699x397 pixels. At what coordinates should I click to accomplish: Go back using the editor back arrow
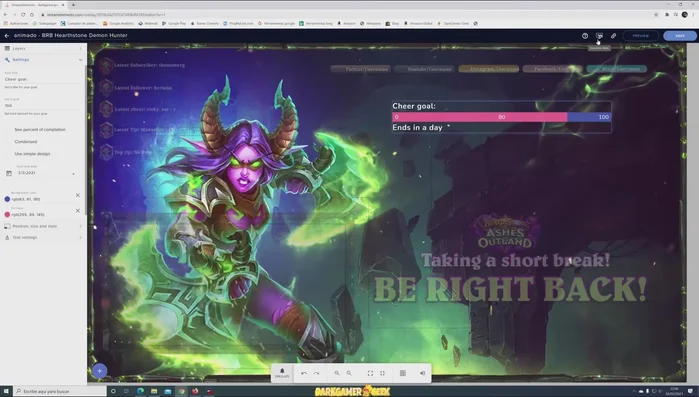(x=7, y=36)
